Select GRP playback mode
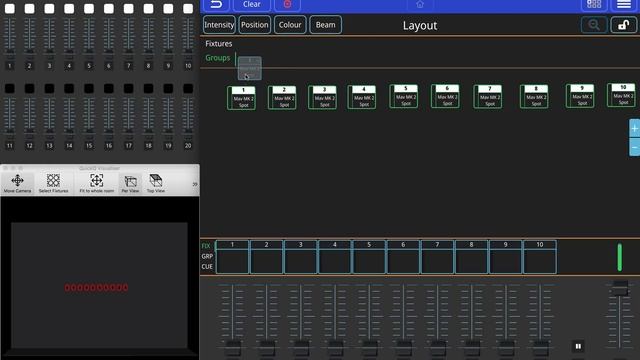Viewport: 640px width, 360px height. point(207,256)
